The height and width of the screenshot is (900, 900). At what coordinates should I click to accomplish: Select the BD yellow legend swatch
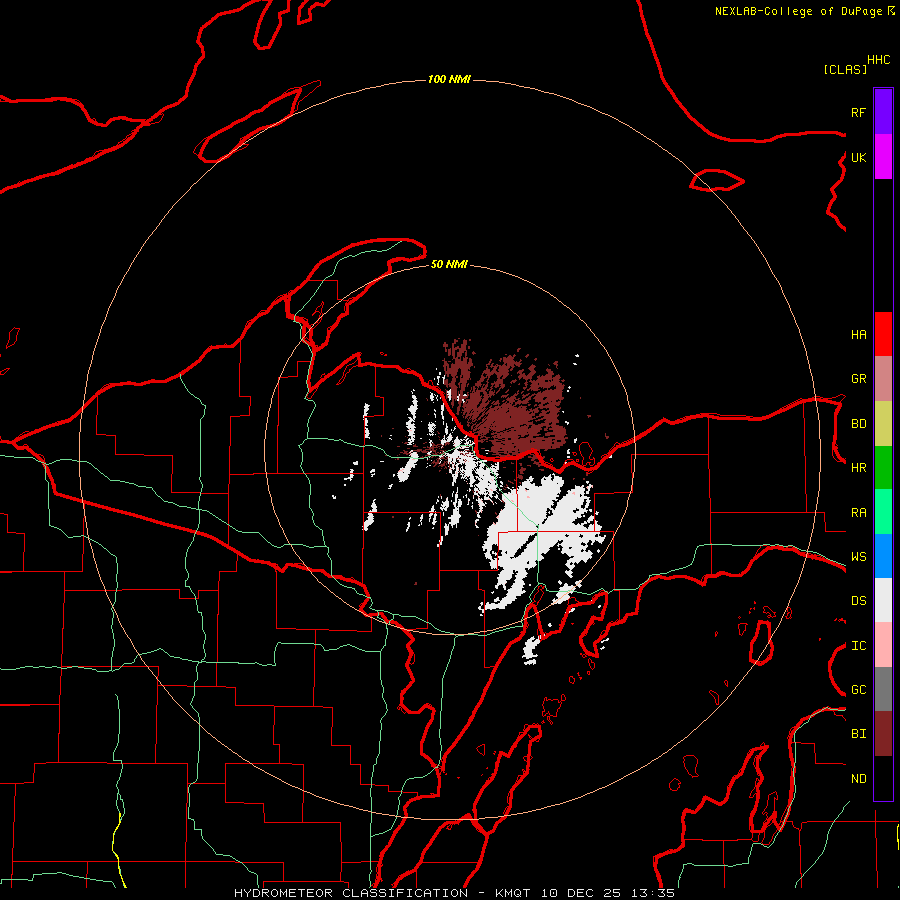tap(883, 424)
